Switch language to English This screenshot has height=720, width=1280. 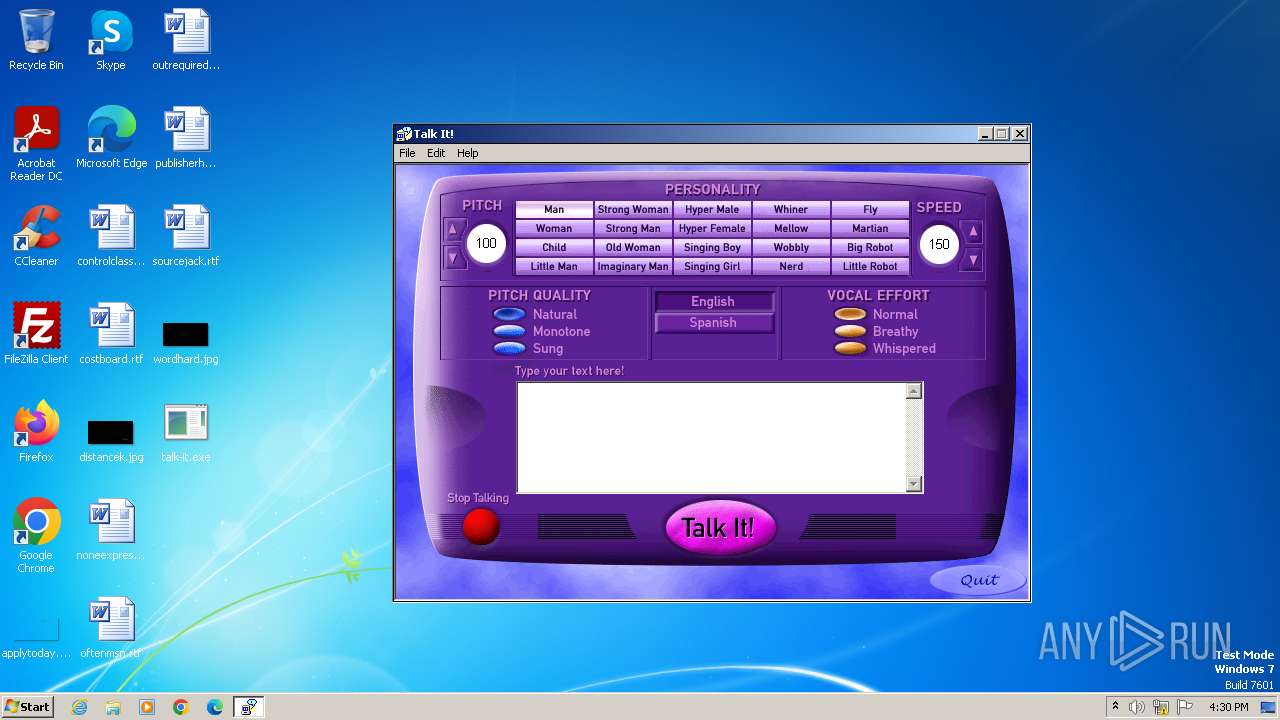713,301
